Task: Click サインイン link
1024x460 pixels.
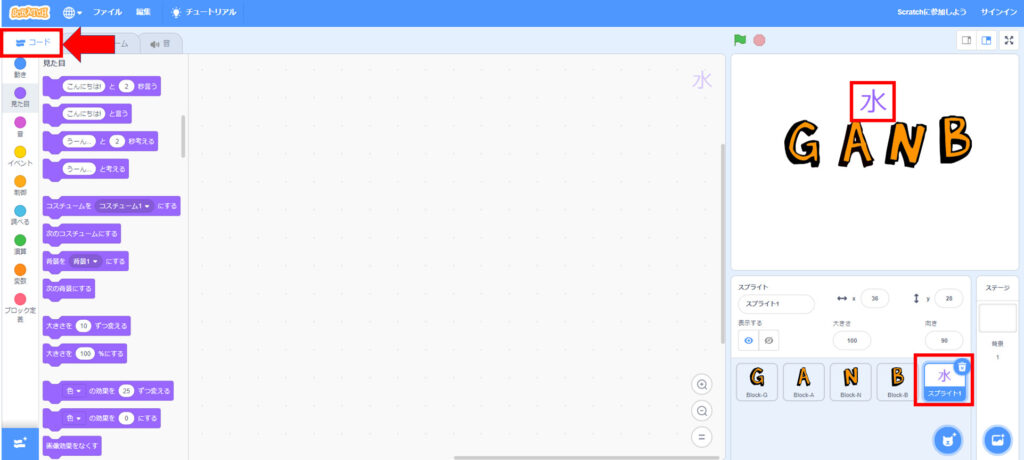Action: coord(997,12)
